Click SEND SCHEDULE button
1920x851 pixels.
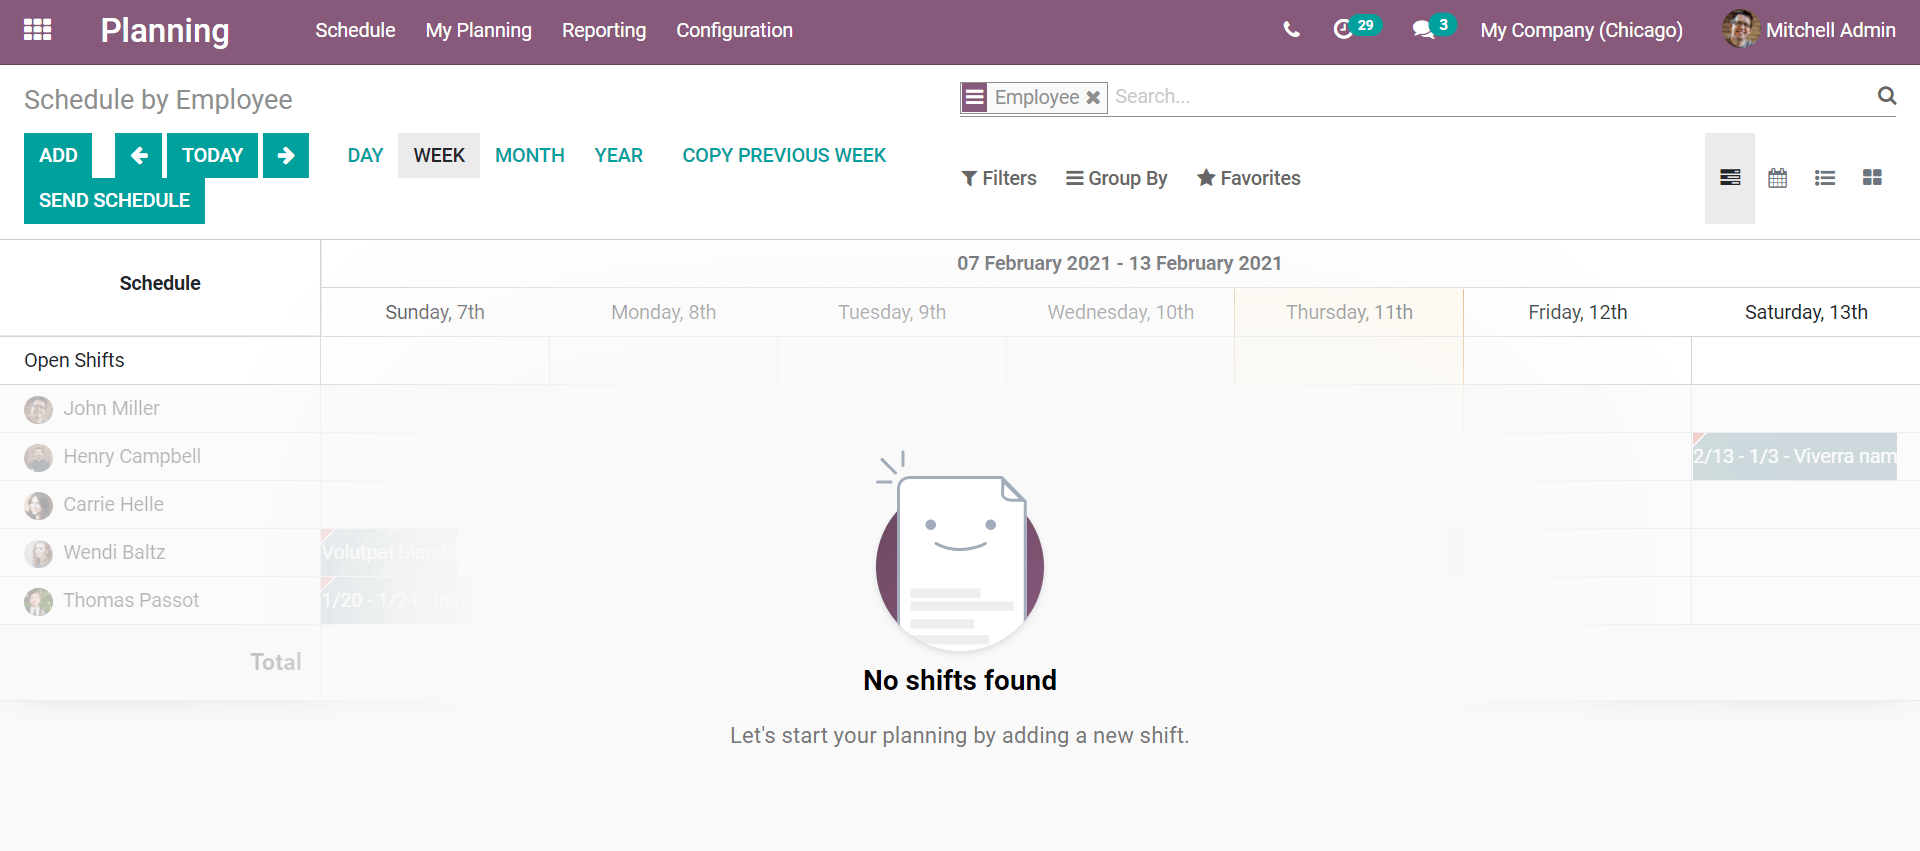(x=114, y=200)
